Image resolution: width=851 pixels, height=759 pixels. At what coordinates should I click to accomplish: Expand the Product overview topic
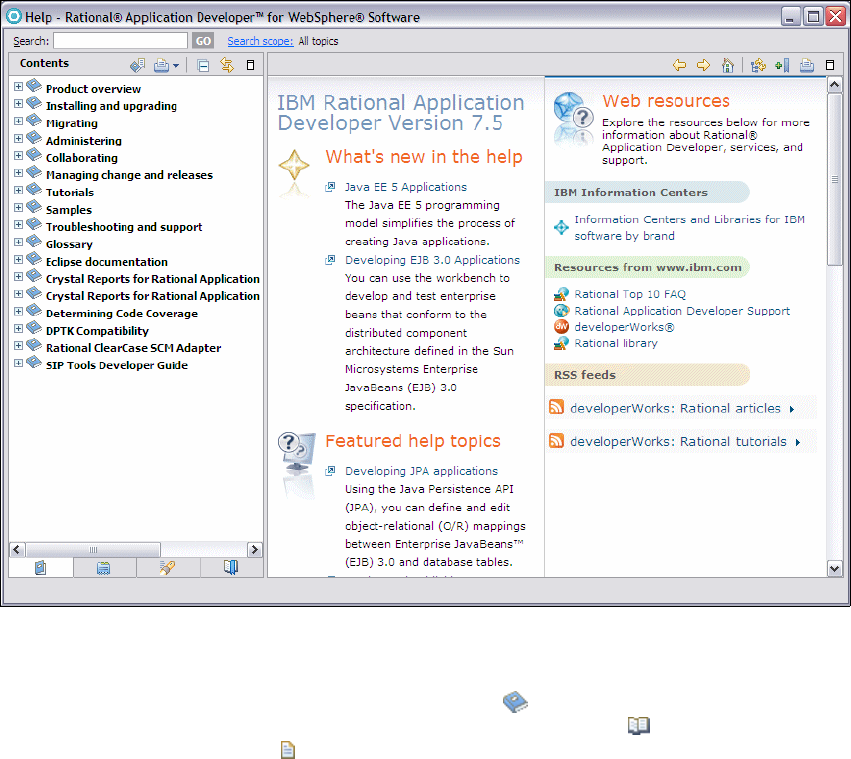click(x=18, y=86)
